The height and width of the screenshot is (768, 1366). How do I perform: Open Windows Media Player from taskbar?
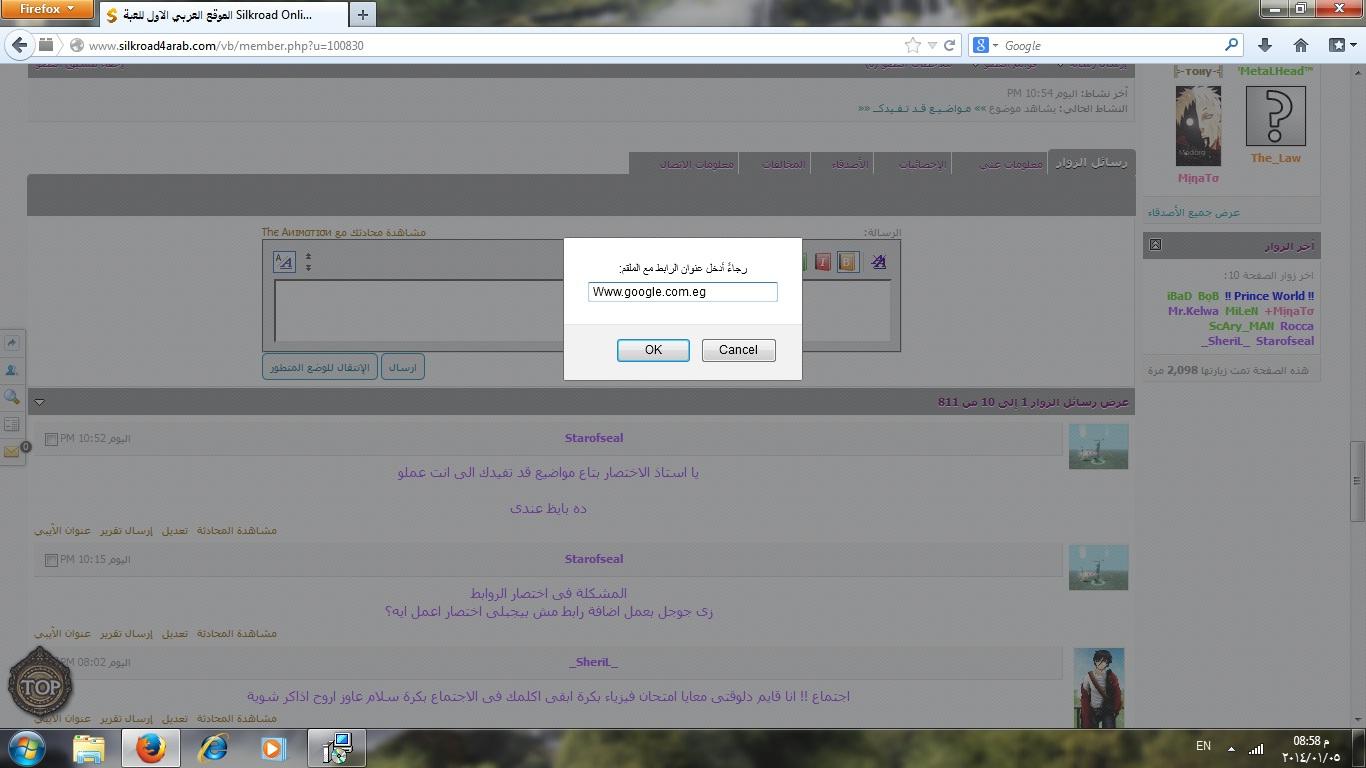coord(273,748)
